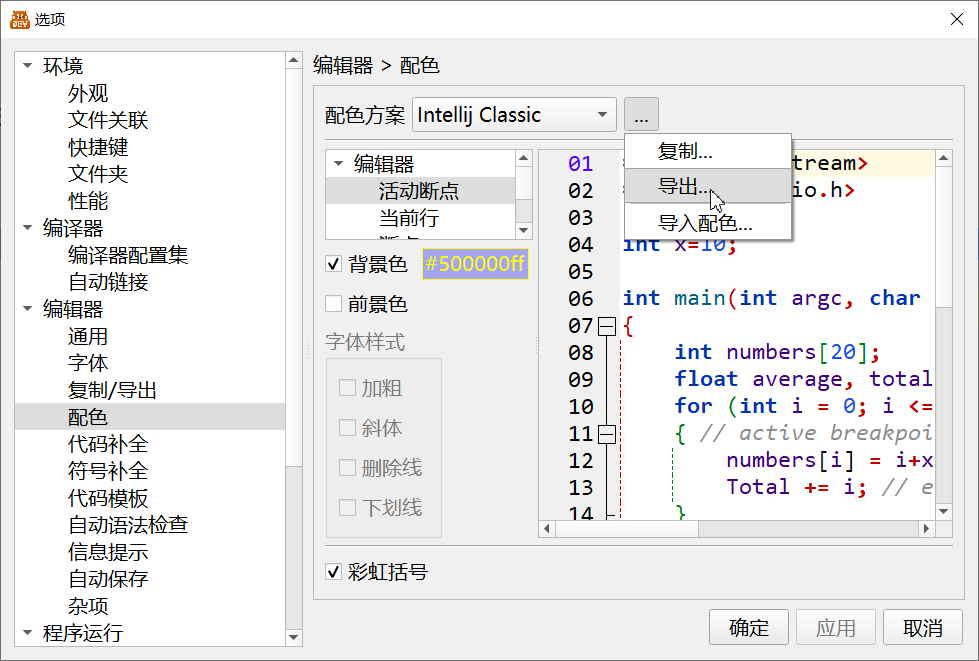Viewport: 979px width, 661px height.
Task: Click the Dev-C++ app icon in title bar
Action: tap(20, 19)
